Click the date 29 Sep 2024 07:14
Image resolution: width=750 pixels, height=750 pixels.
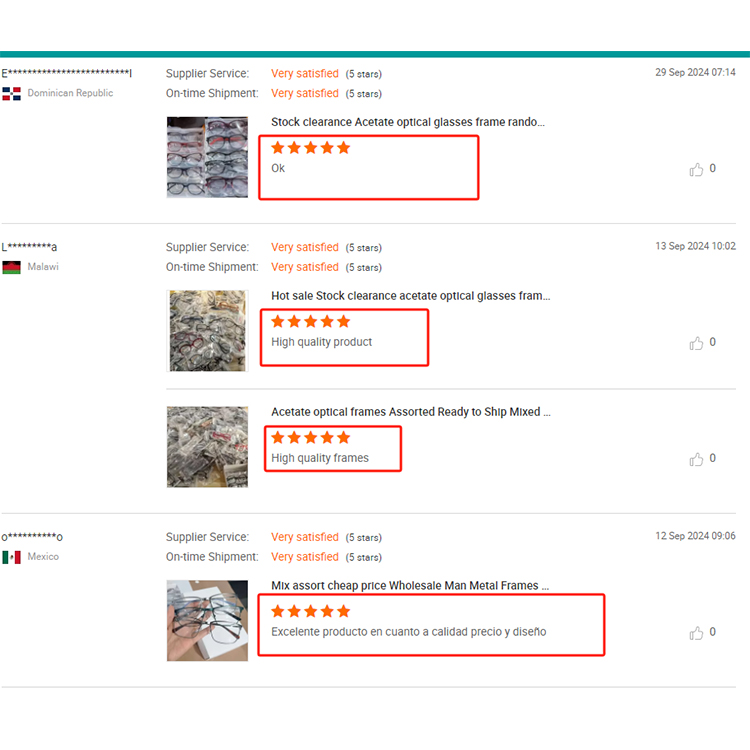[x=695, y=72]
